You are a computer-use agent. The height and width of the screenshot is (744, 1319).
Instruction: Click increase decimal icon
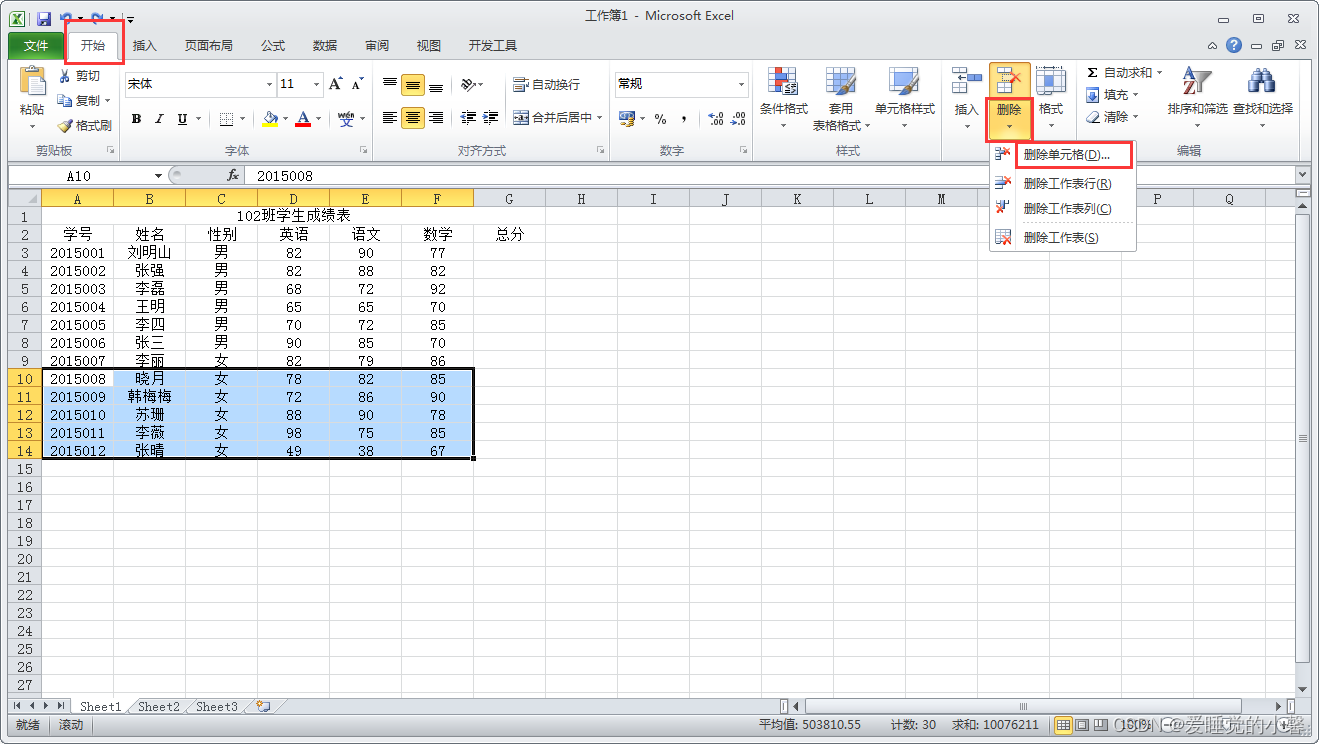(716, 118)
